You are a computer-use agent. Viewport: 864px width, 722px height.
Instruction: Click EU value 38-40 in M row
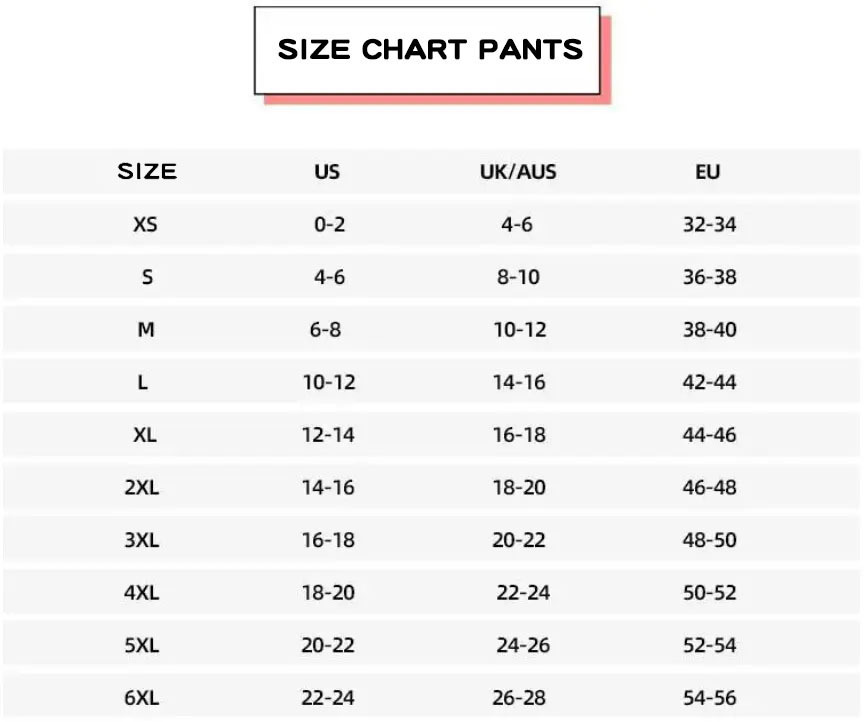[x=709, y=329]
